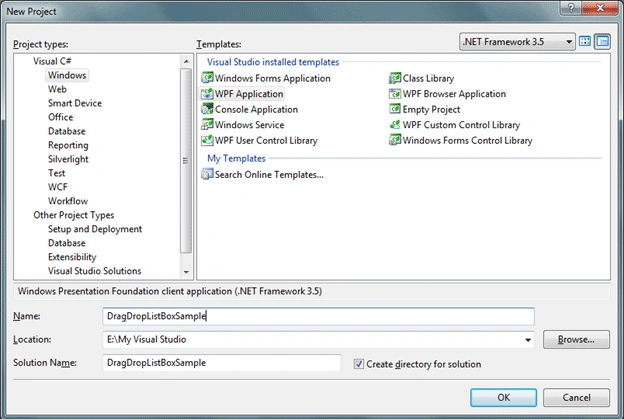624x419 pixels.
Task: Select the WPF User Control Library icon
Action: [x=207, y=140]
